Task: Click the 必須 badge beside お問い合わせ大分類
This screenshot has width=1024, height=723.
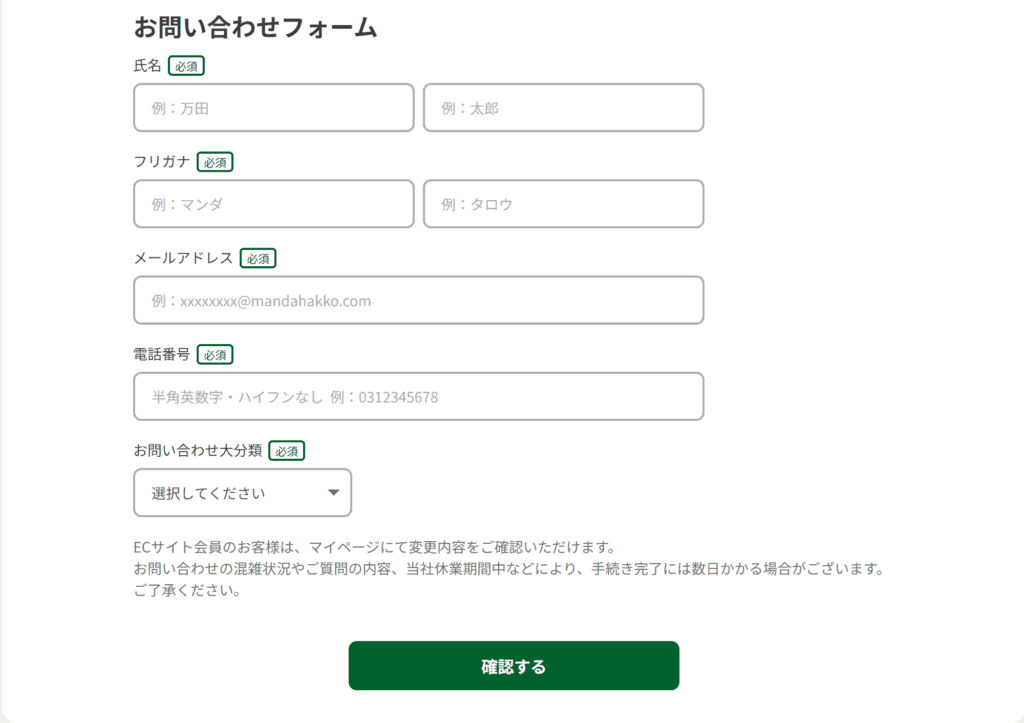Action: click(x=287, y=451)
